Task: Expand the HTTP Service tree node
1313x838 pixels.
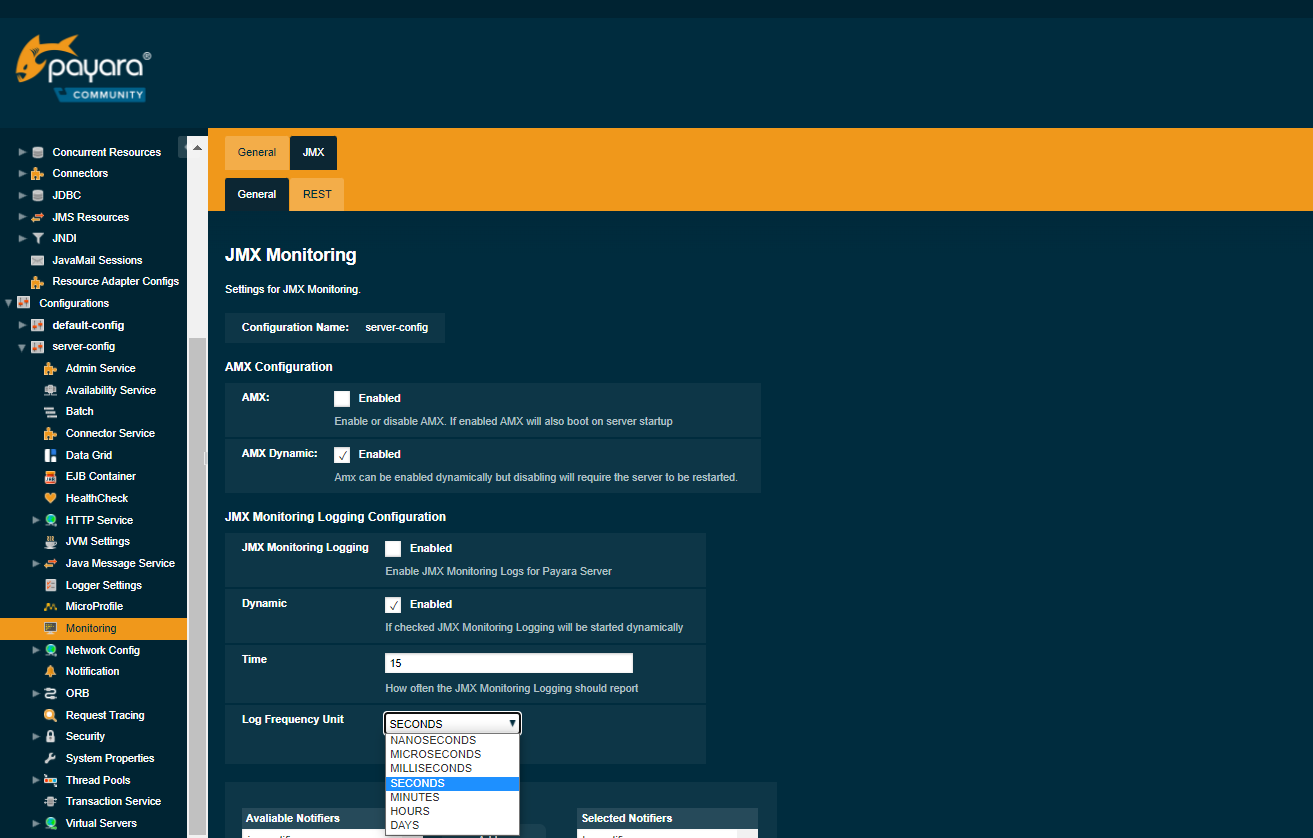Action: coord(36,520)
